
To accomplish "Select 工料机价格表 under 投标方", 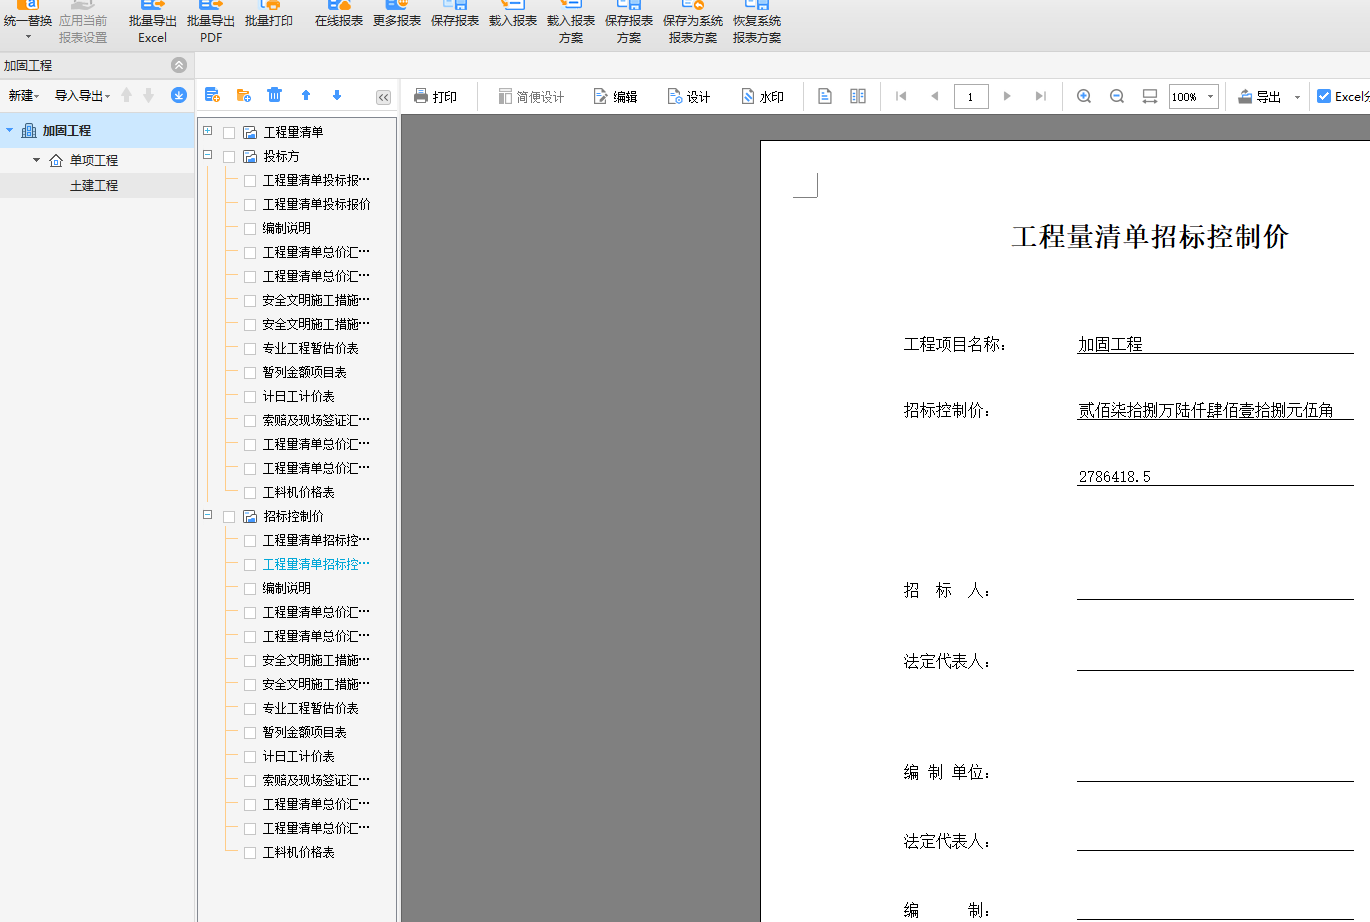I will coord(298,492).
